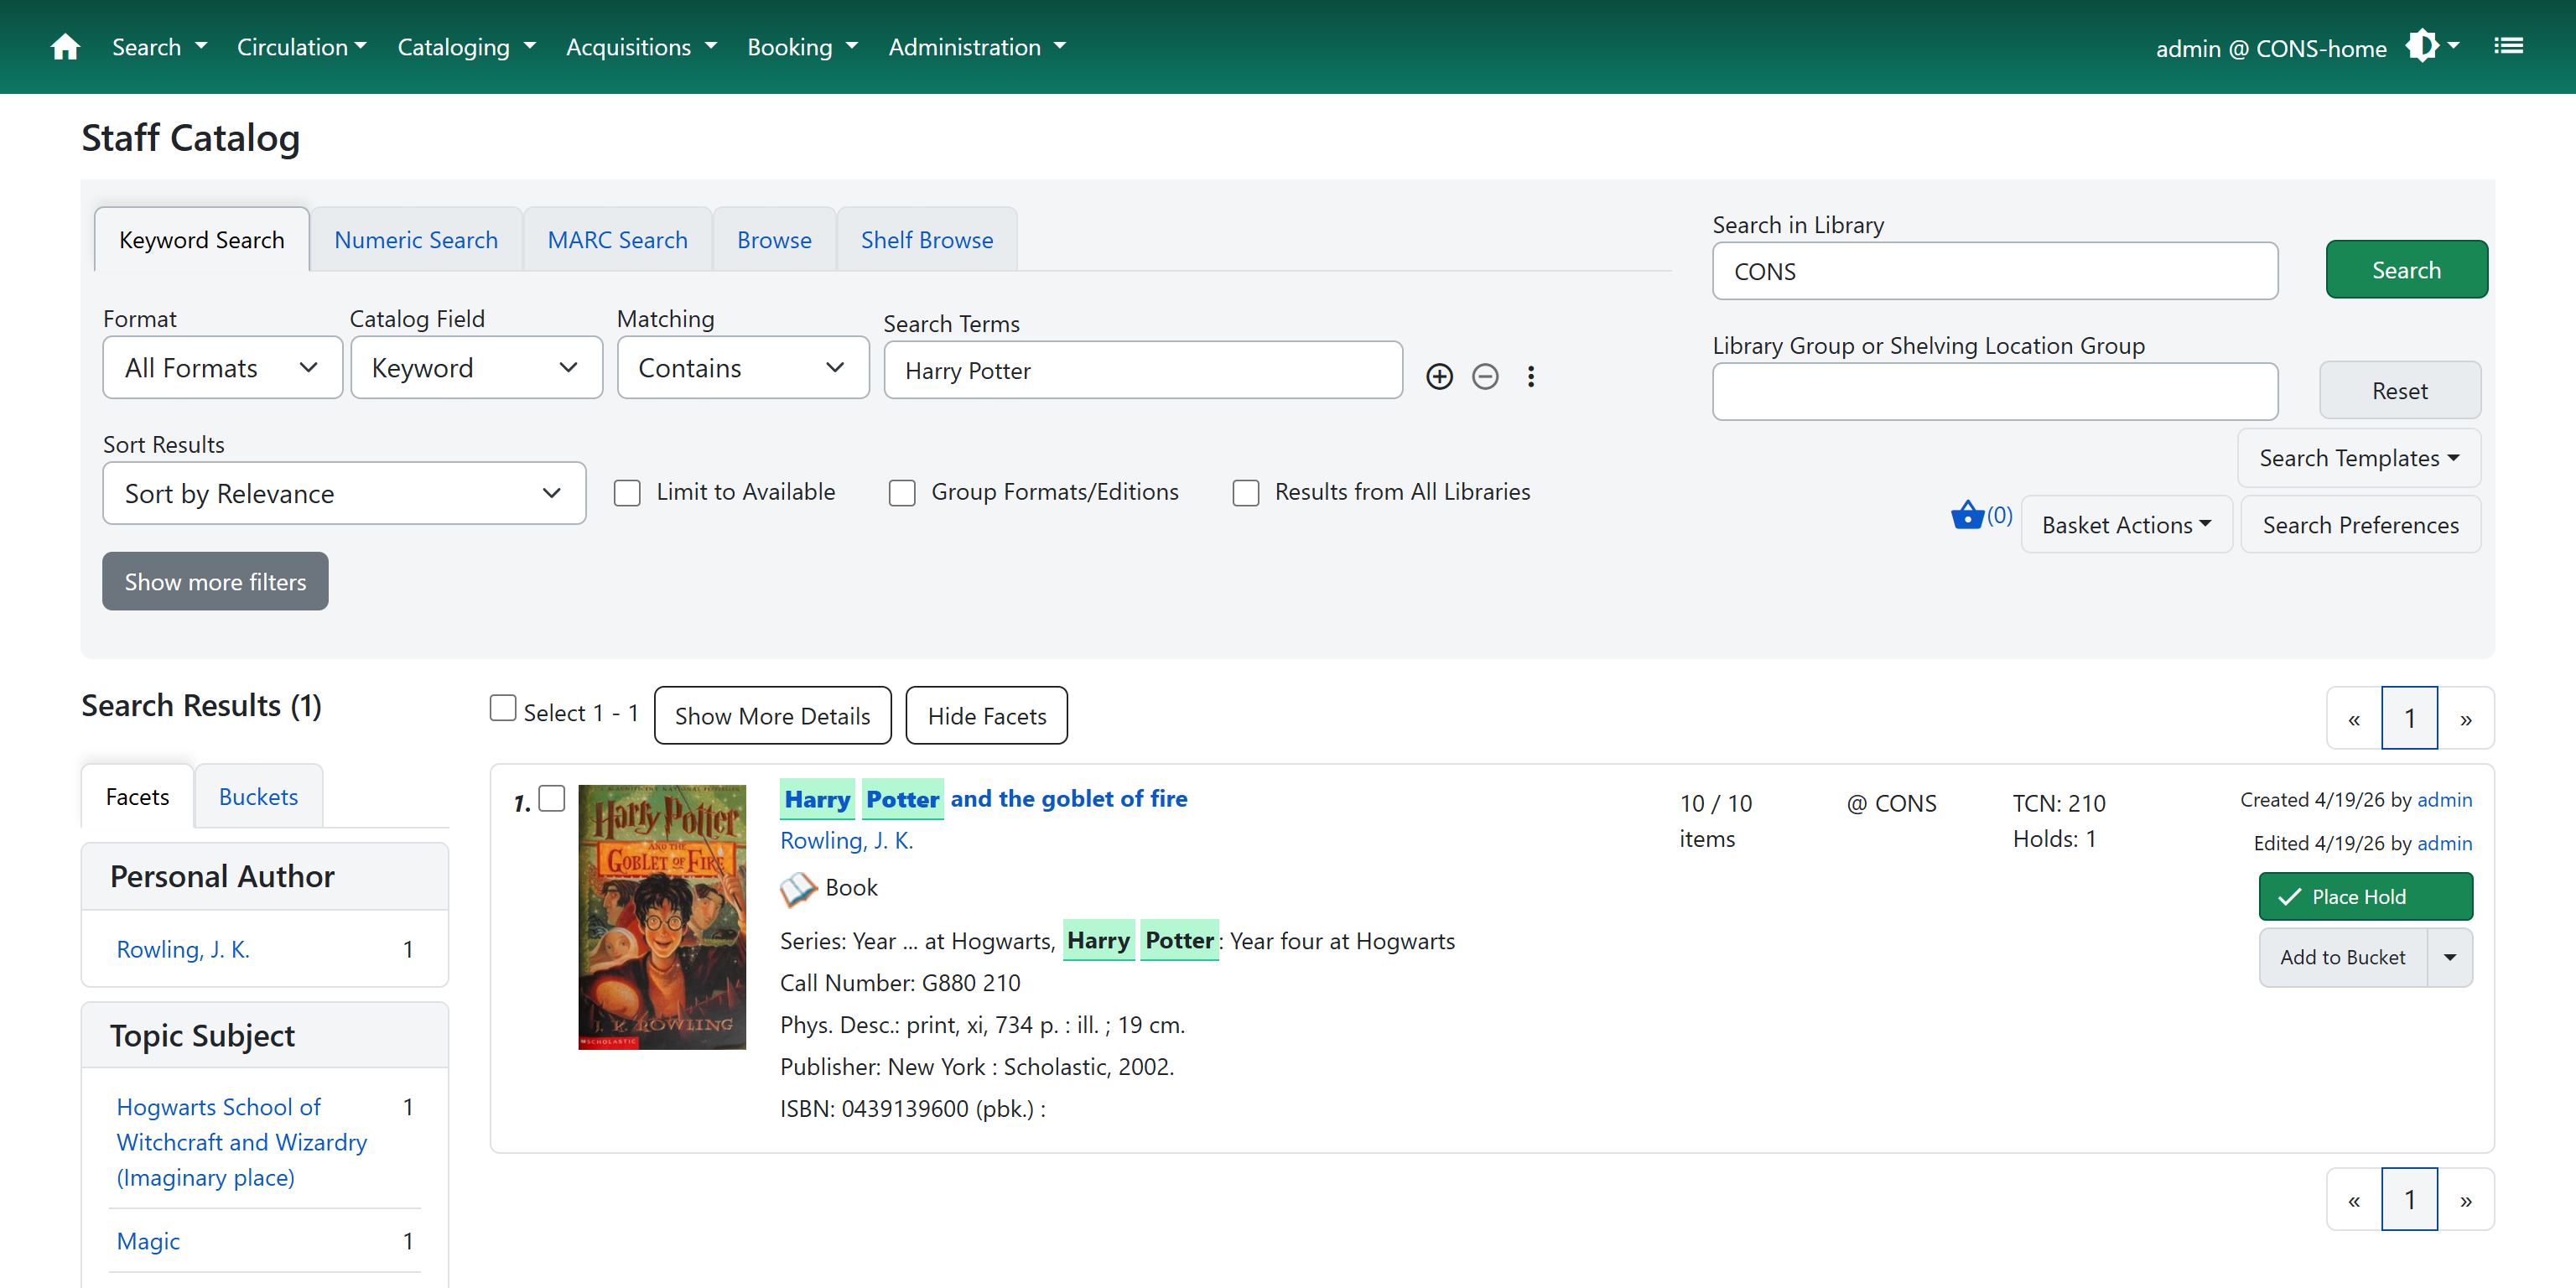This screenshot has height=1288, width=2576.
Task: Go to next page in bottom pager
Action: (x=2466, y=1199)
